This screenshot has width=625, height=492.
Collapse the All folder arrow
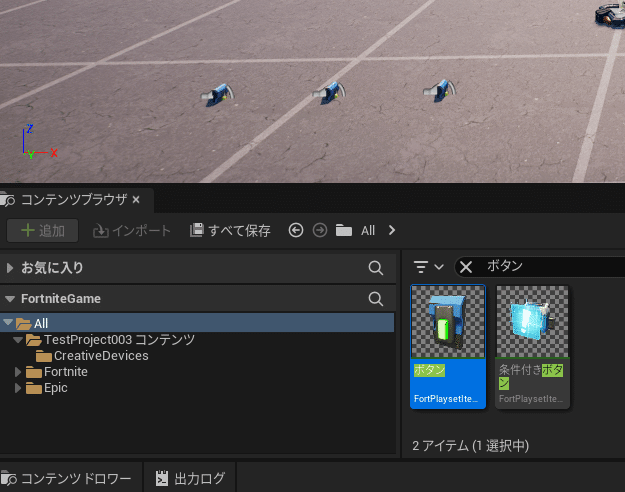coord(8,322)
